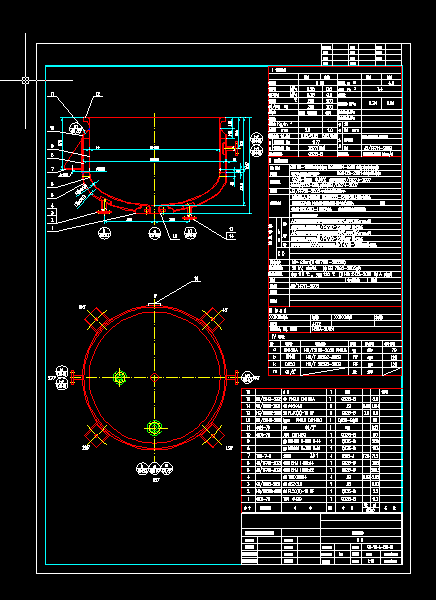Click item number 1 in the parts list

click(x=248, y=499)
